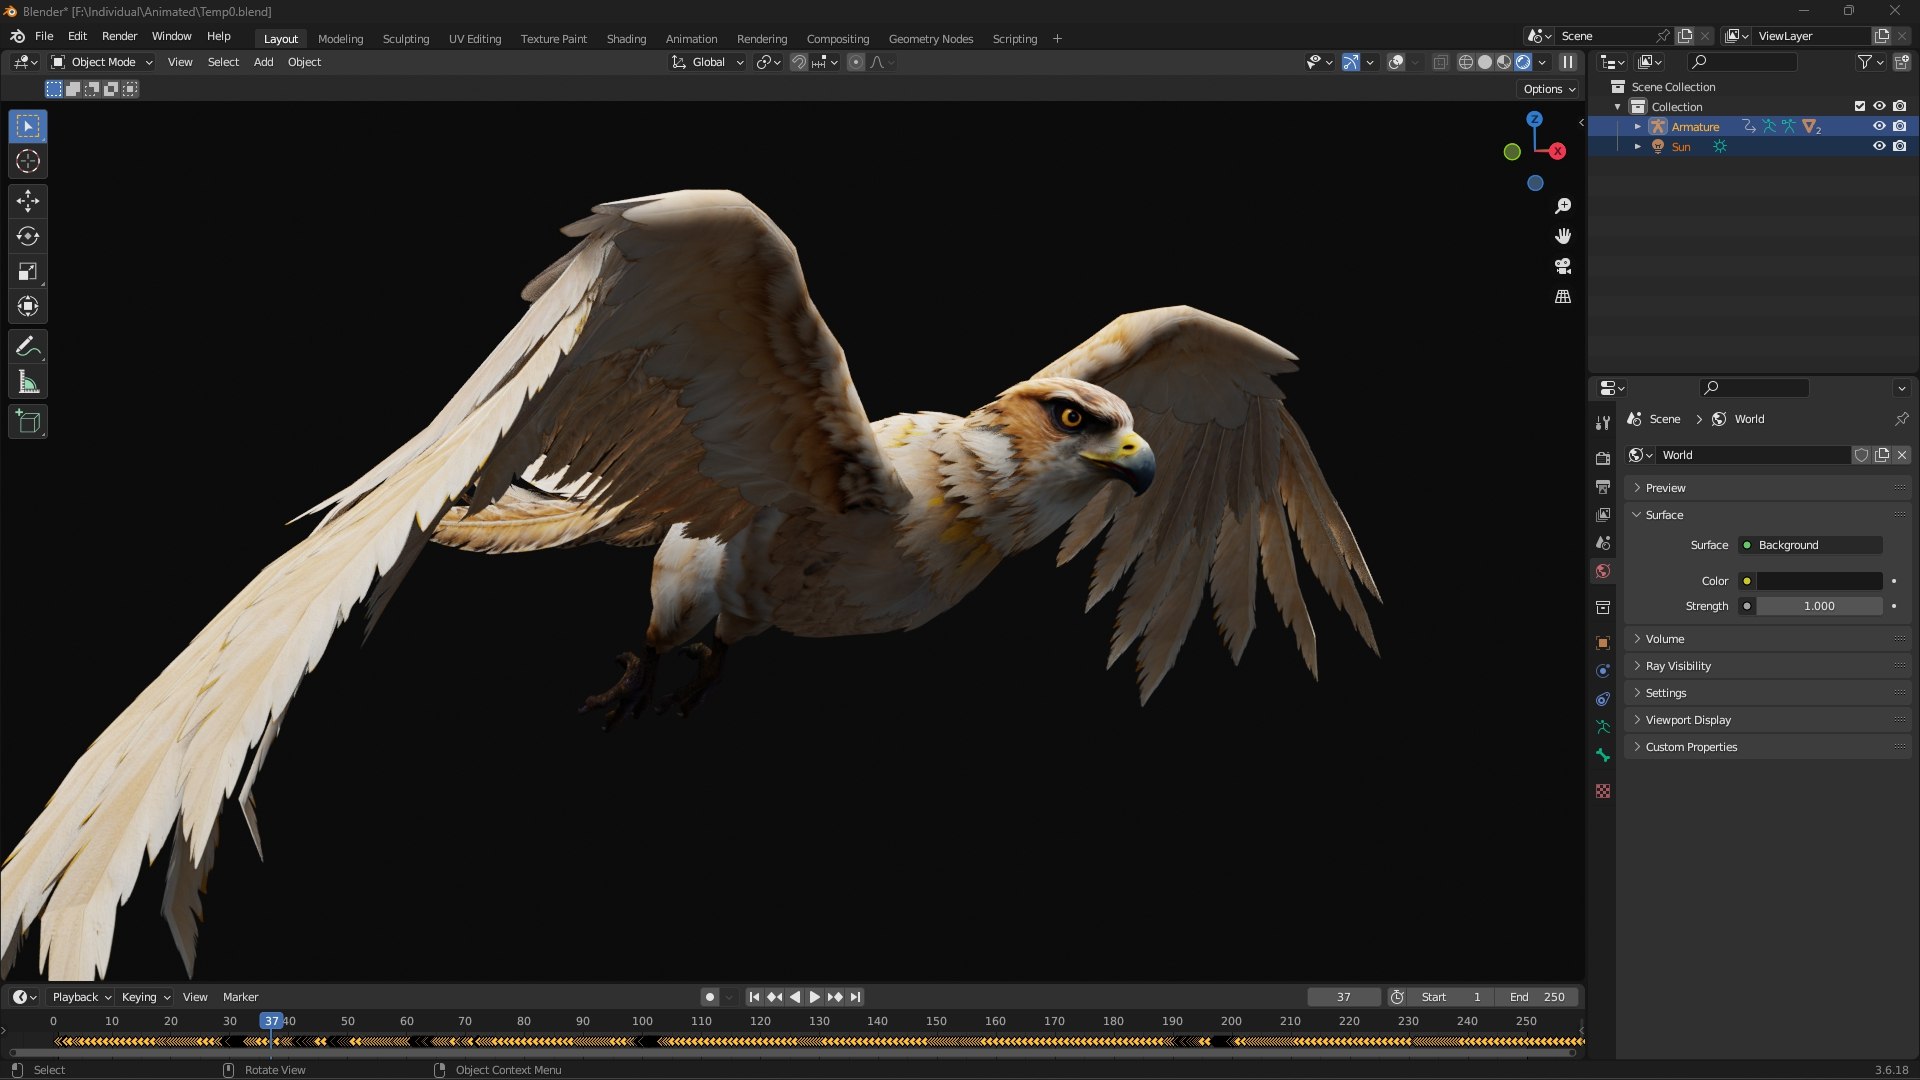Image resolution: width=1920 pixels, height=1080 pixels.
Task: Toggle Collection eye visibility
Action: tap(1879, 106)
